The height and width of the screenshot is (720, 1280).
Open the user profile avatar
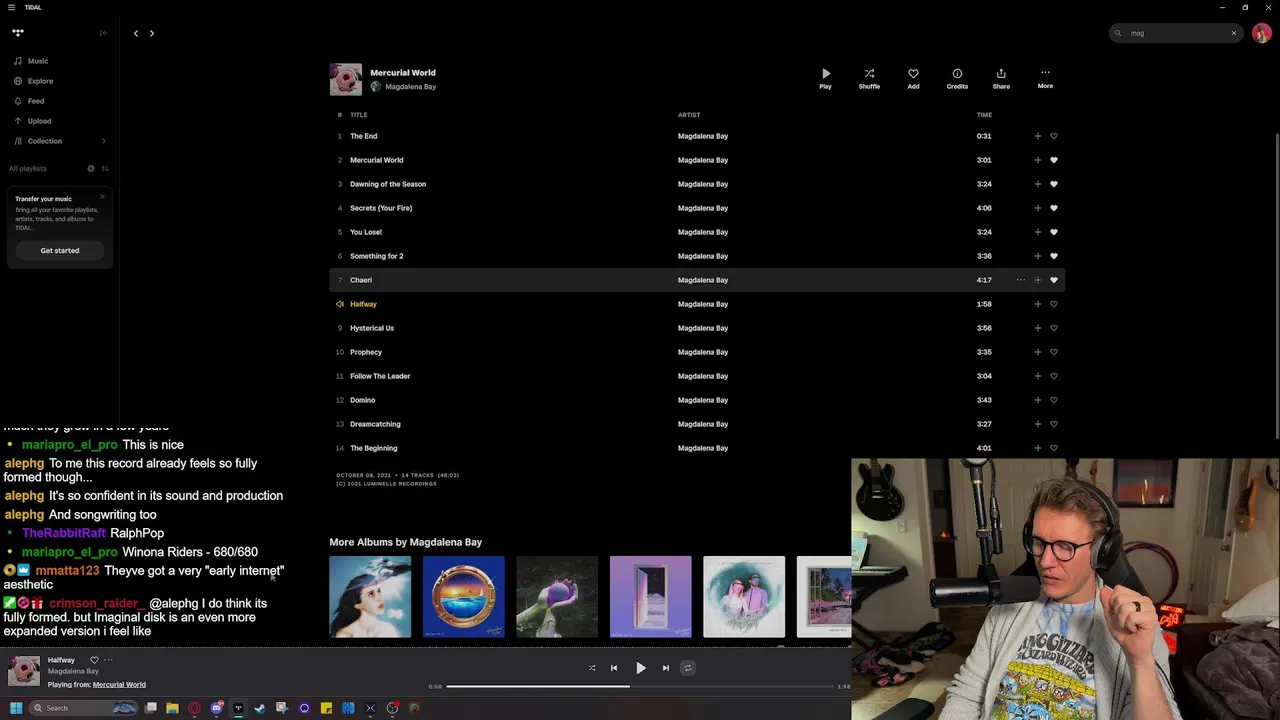point(1261,33)
